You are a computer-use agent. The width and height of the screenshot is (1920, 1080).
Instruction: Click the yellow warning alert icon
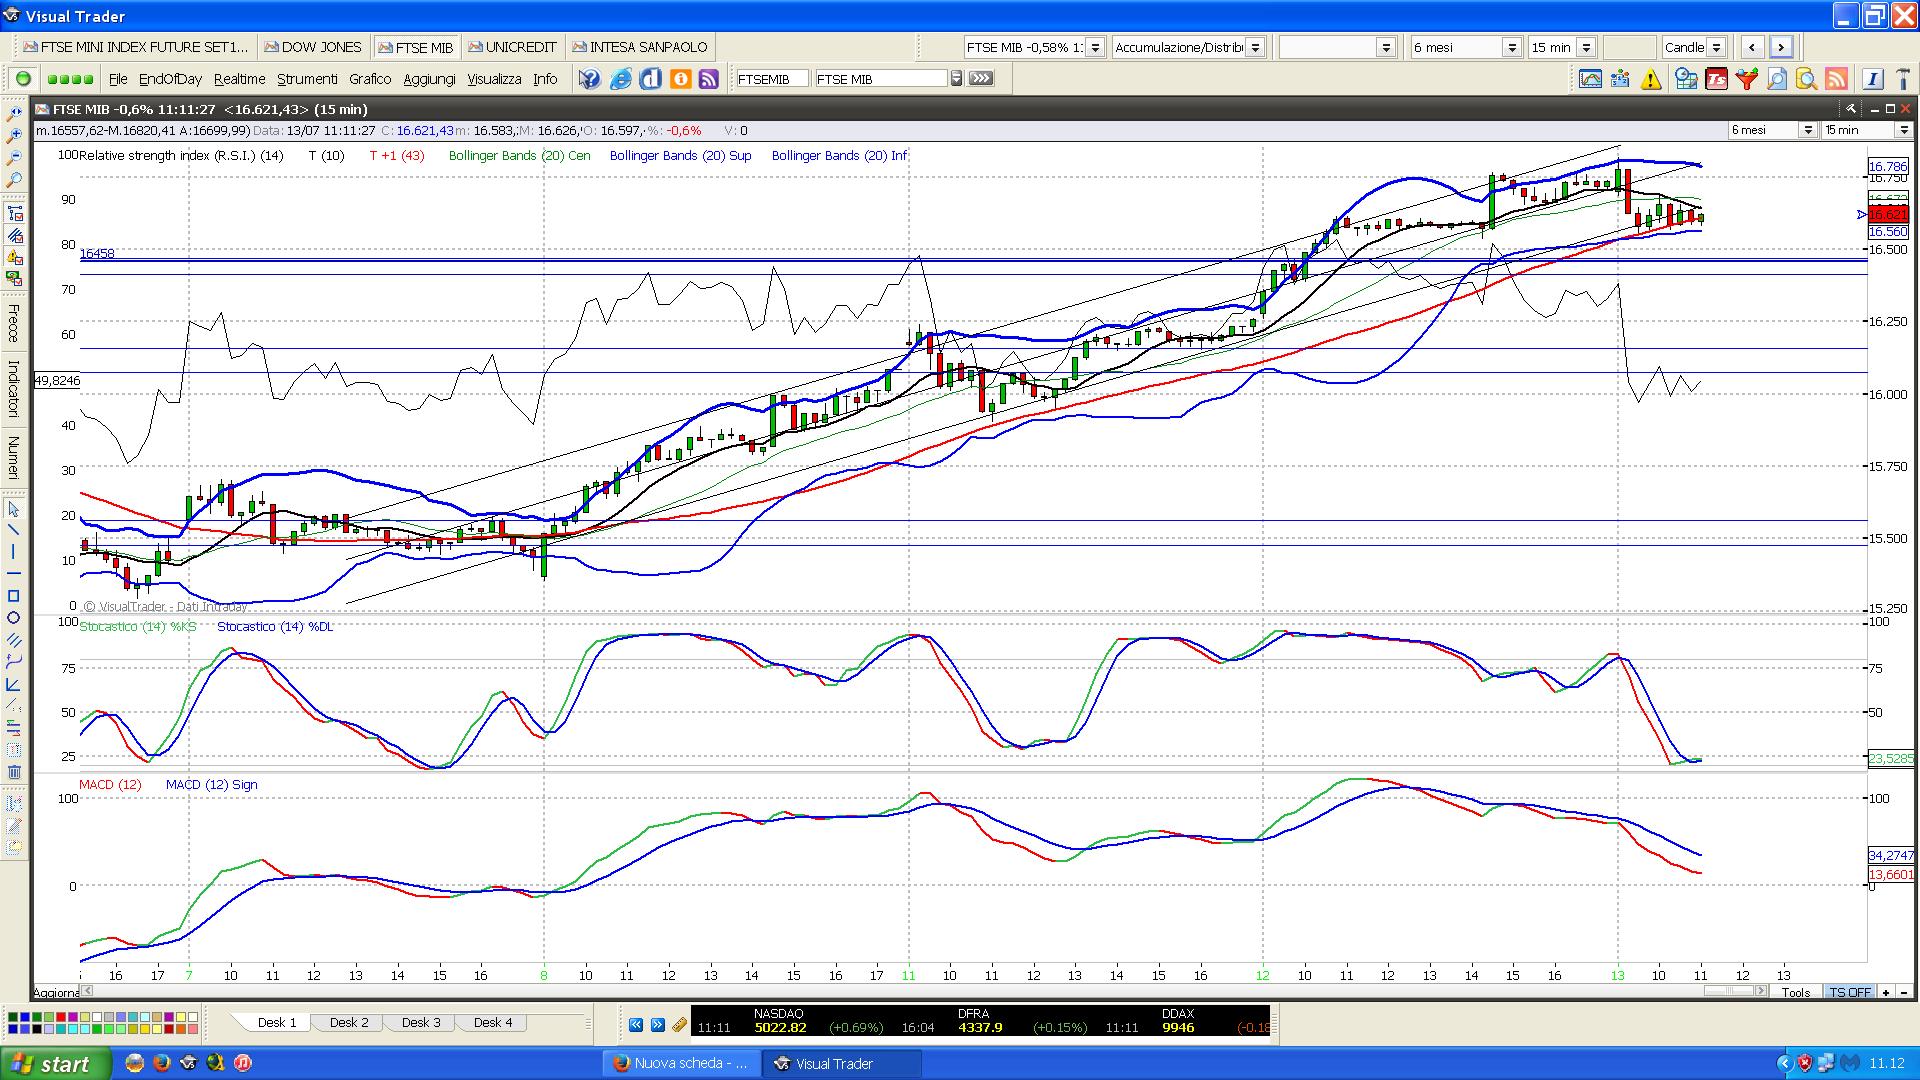point(1651,79)
